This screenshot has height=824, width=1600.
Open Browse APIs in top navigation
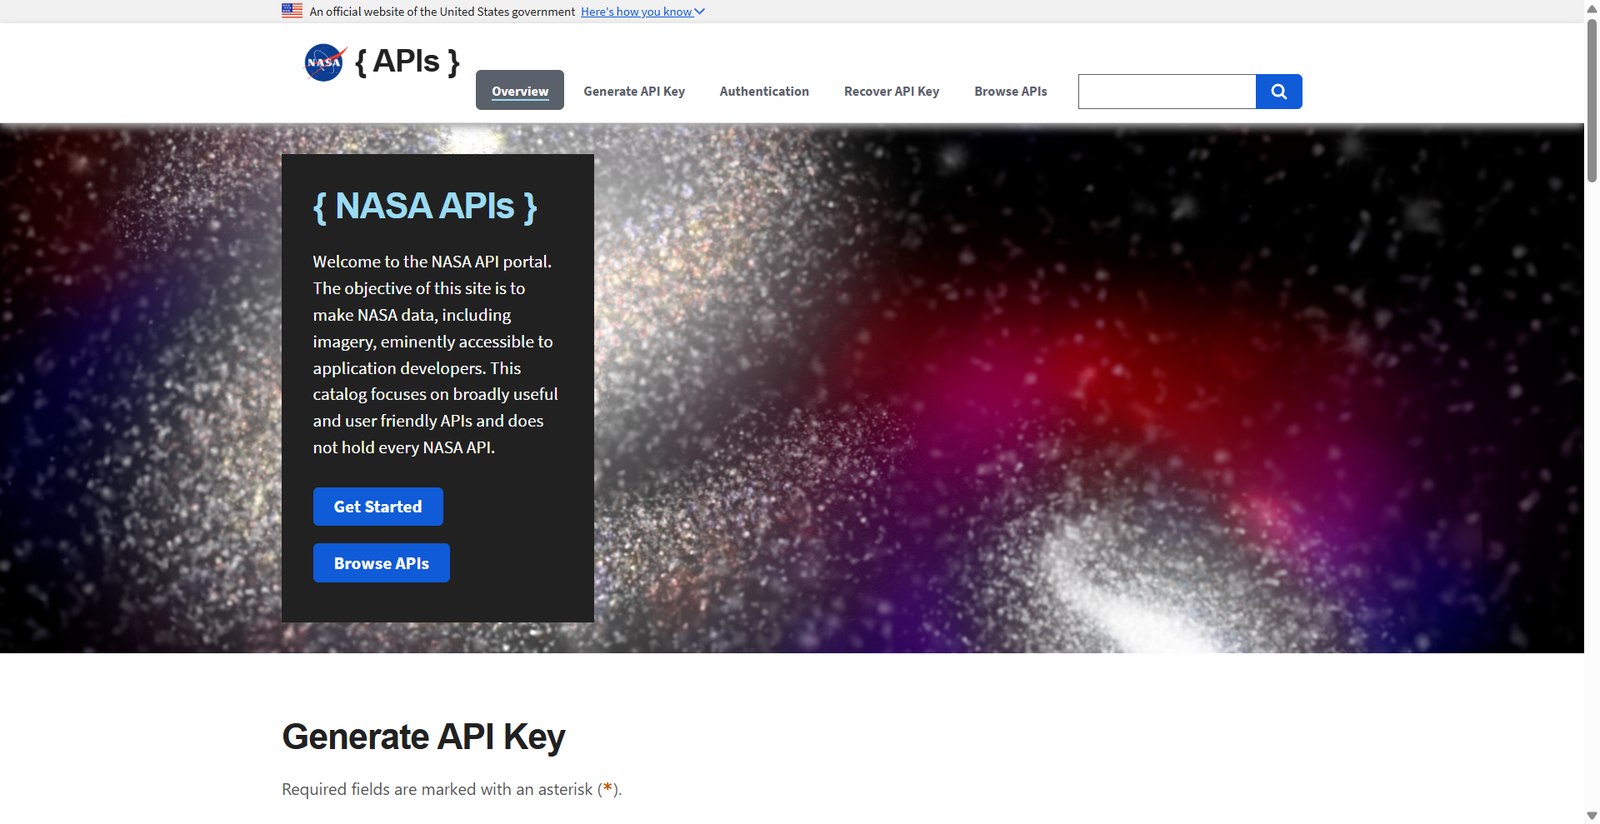(1011, 91)
